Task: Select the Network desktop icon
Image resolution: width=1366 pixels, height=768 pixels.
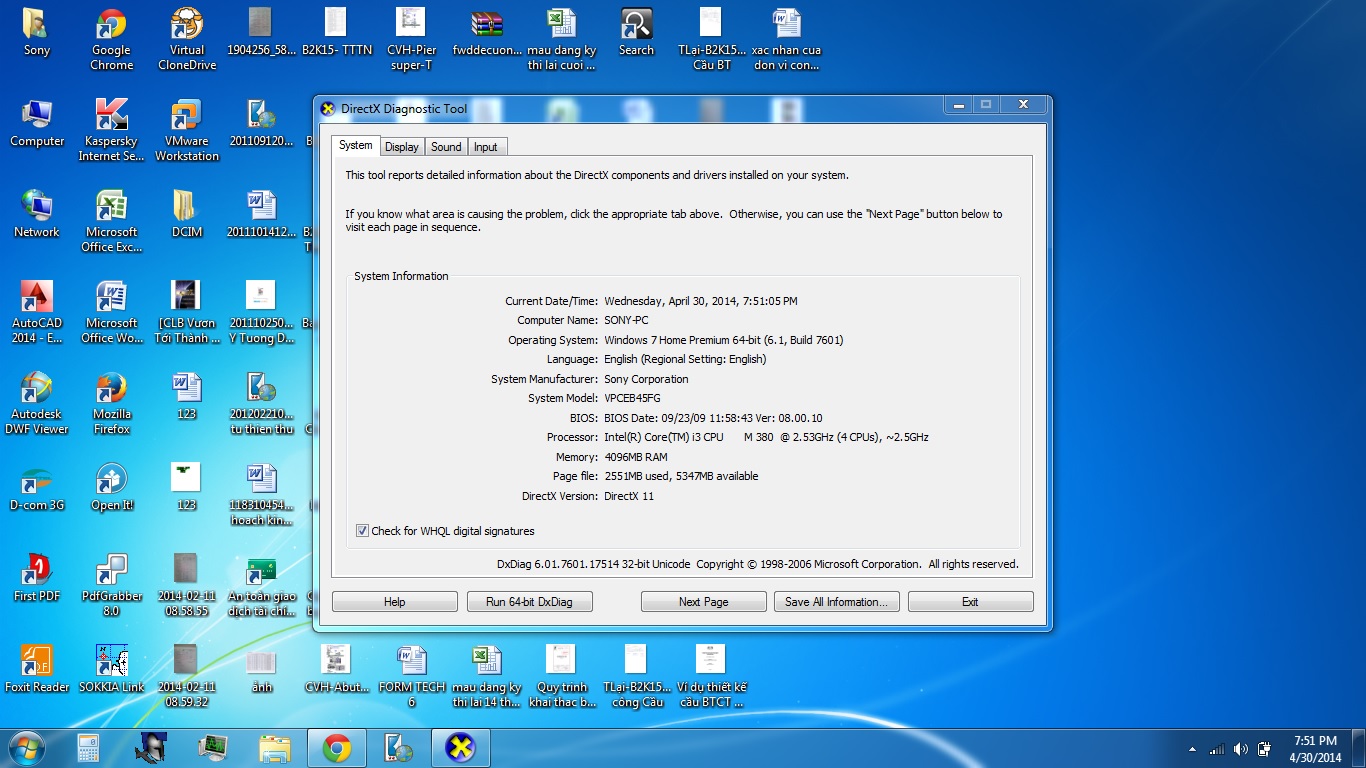Action: pos(37,214)
